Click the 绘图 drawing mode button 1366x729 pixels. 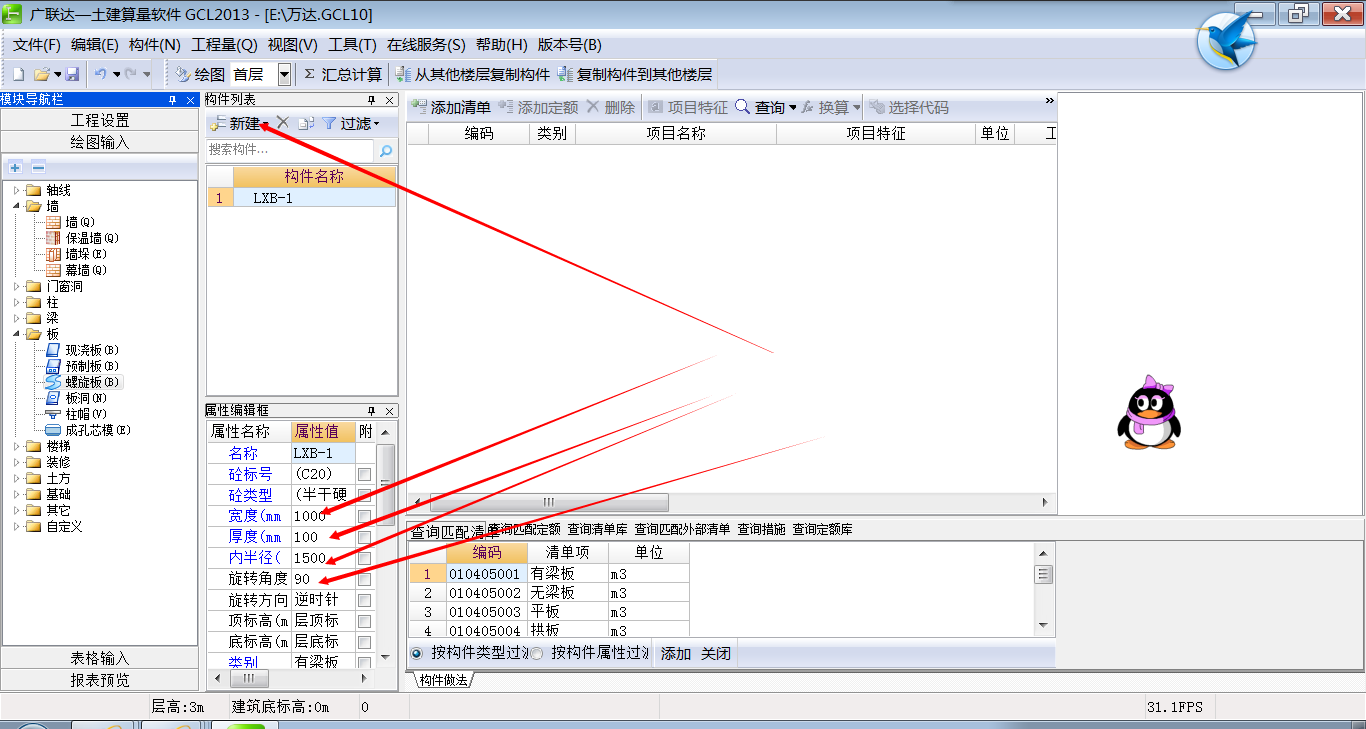[200, 74]
